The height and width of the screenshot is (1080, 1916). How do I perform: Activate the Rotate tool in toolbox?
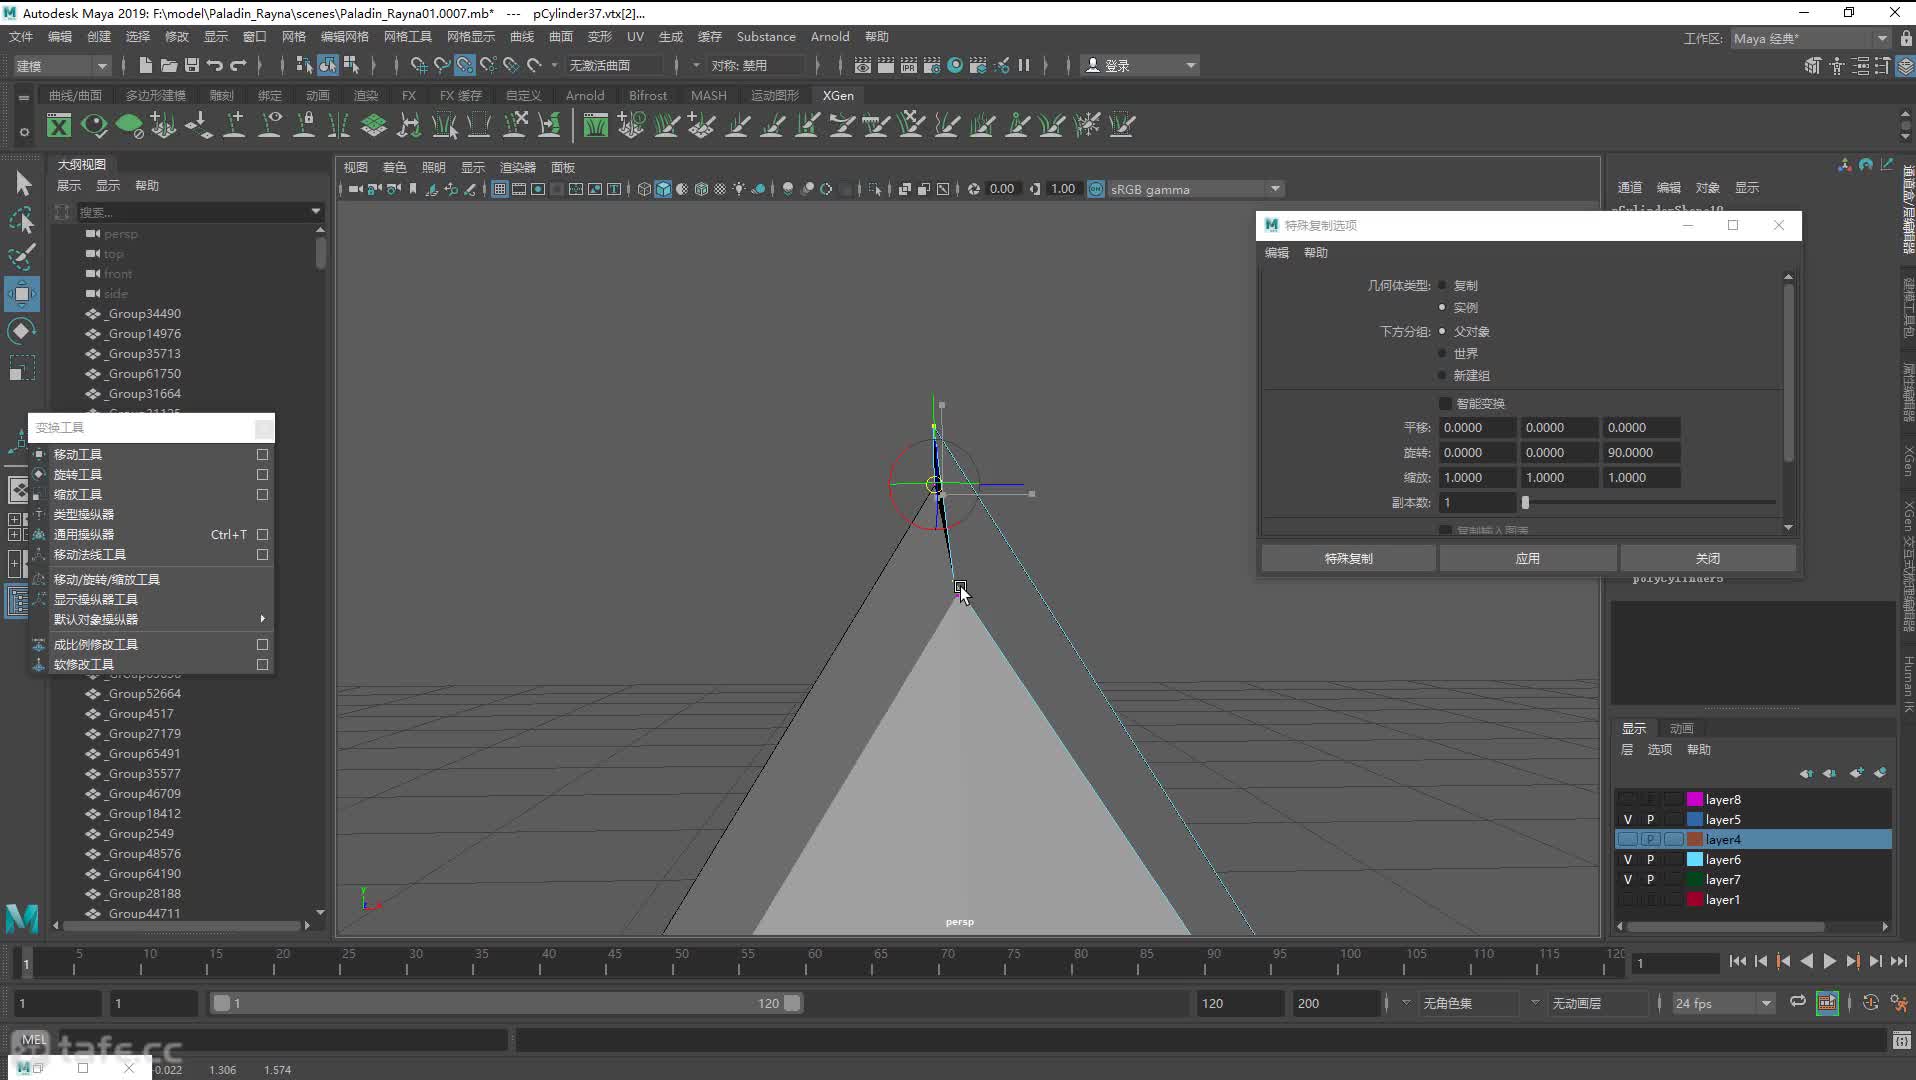22,331
